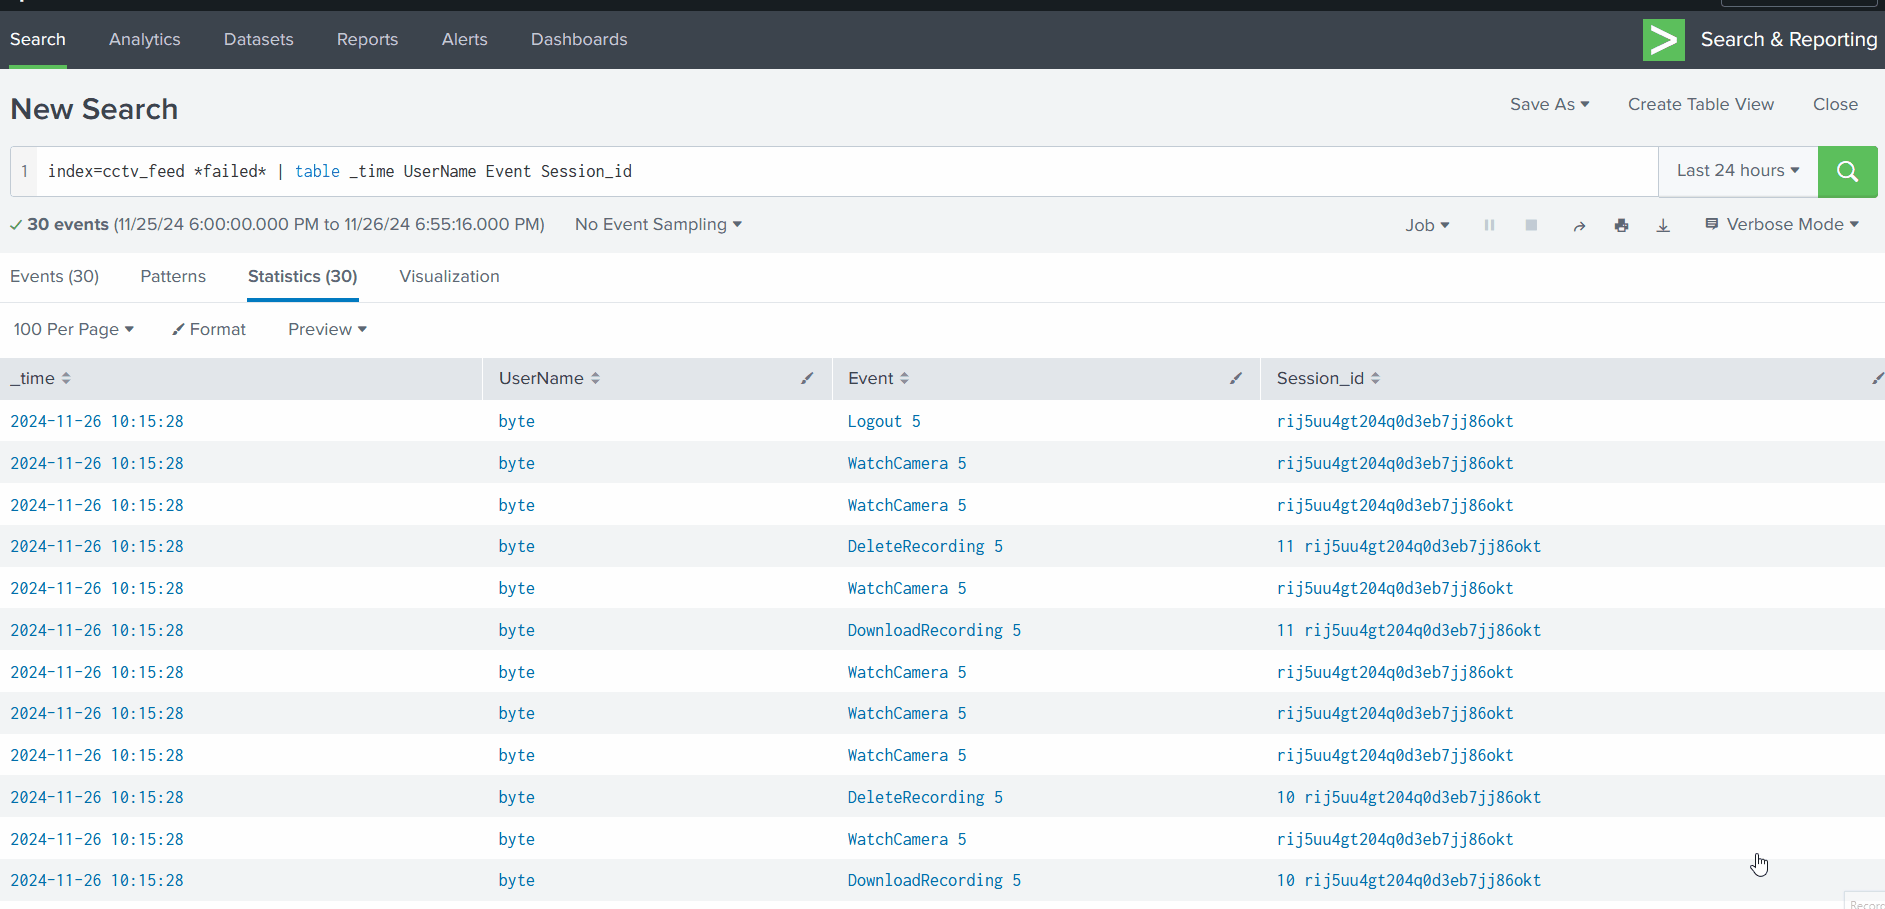Click into the search query input field

point(840,171)
